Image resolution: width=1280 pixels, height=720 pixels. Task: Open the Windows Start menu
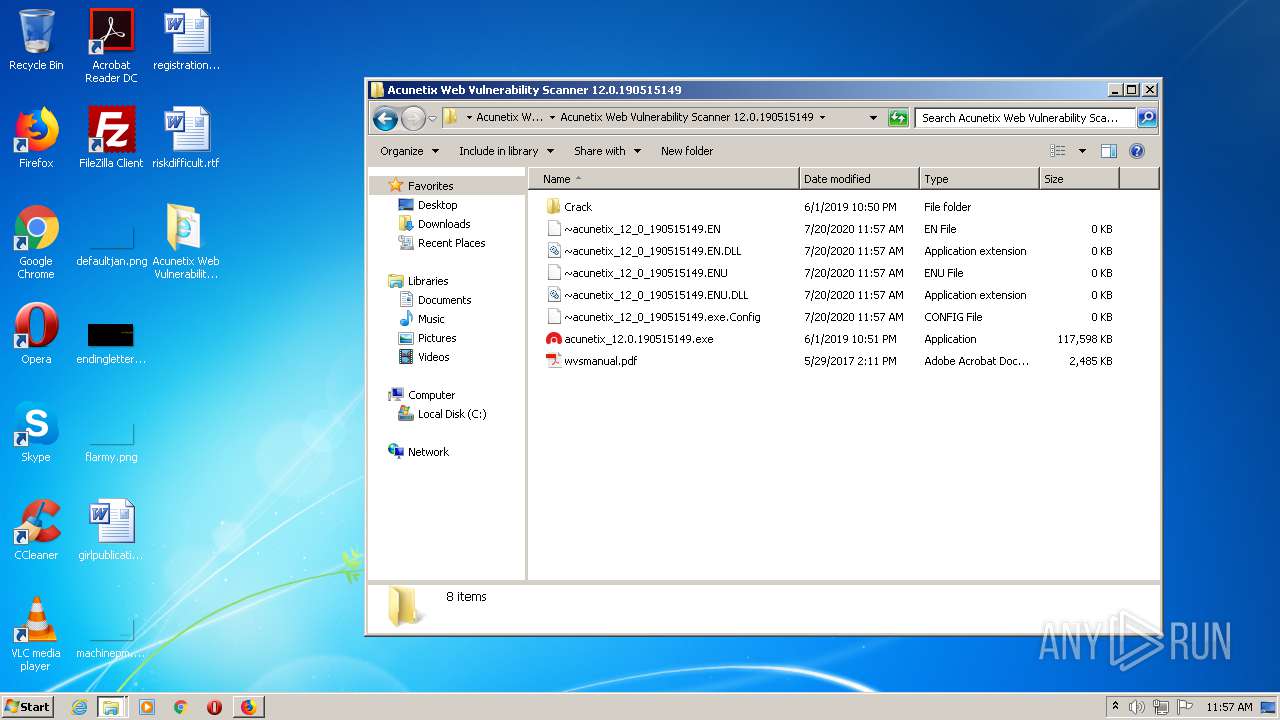(x=28, y=707)
